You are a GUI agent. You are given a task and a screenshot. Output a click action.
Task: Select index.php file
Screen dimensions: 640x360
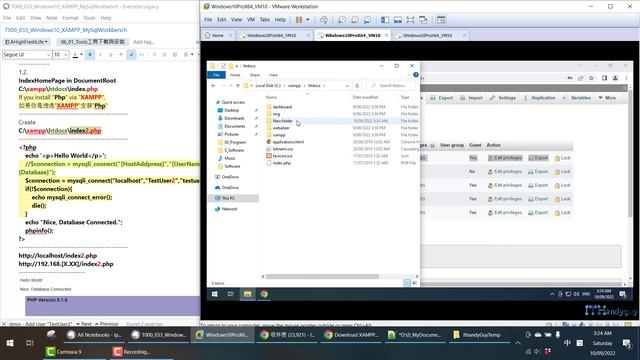tap(281, 163)
